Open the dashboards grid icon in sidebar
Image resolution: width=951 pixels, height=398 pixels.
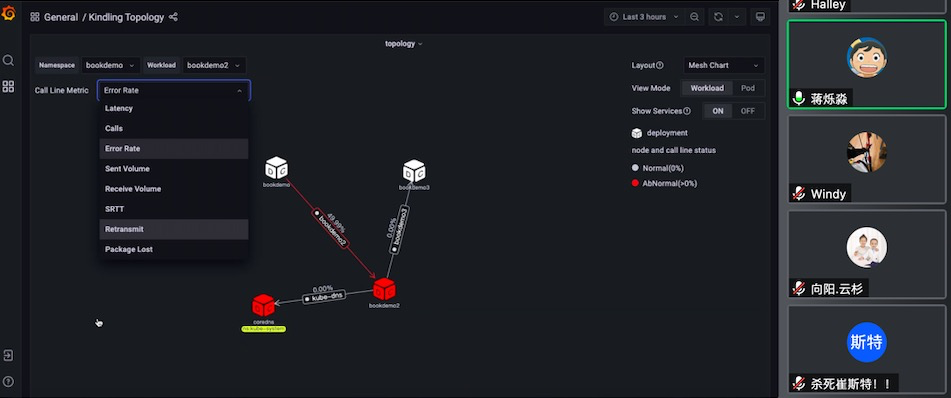point(8,86)
